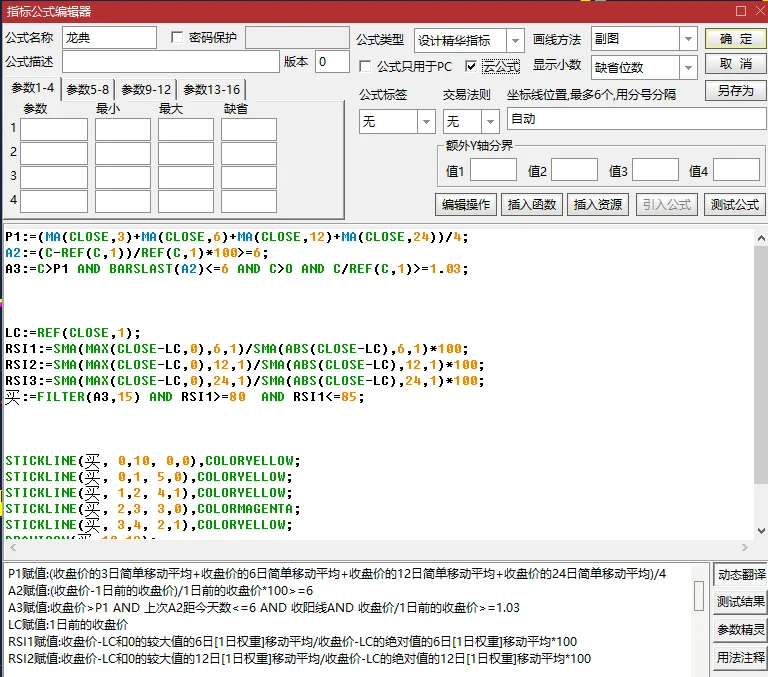The height and width of the screenshot is (677, 768).
Task: Click the LC:=REF(CLOSE,1) line
Action: (x=72, y=333)
